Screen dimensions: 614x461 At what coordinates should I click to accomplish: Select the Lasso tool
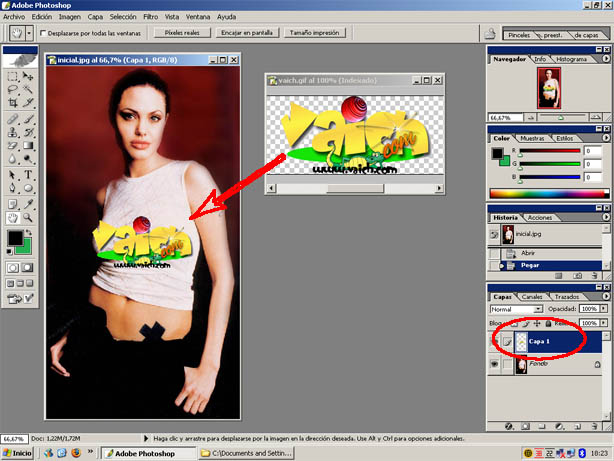12,90
